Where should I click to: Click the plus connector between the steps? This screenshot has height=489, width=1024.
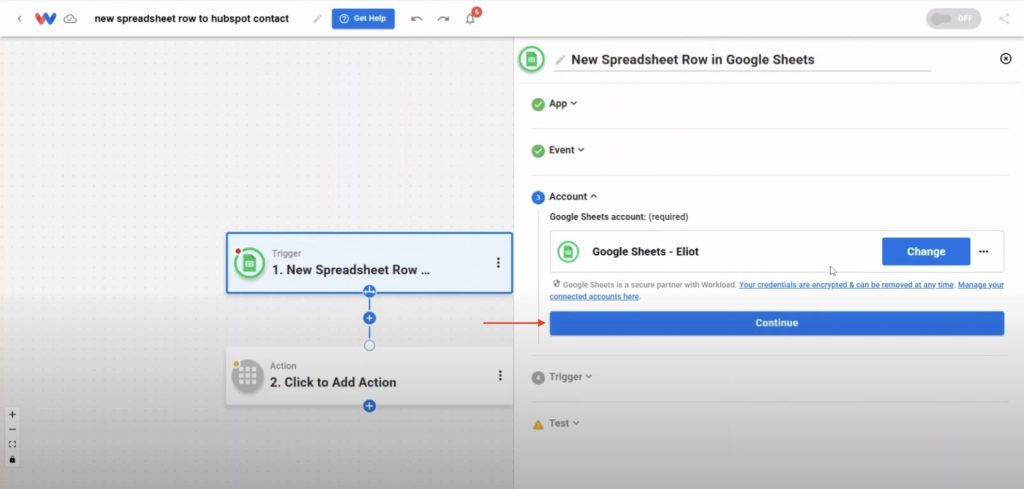[369, 318]
